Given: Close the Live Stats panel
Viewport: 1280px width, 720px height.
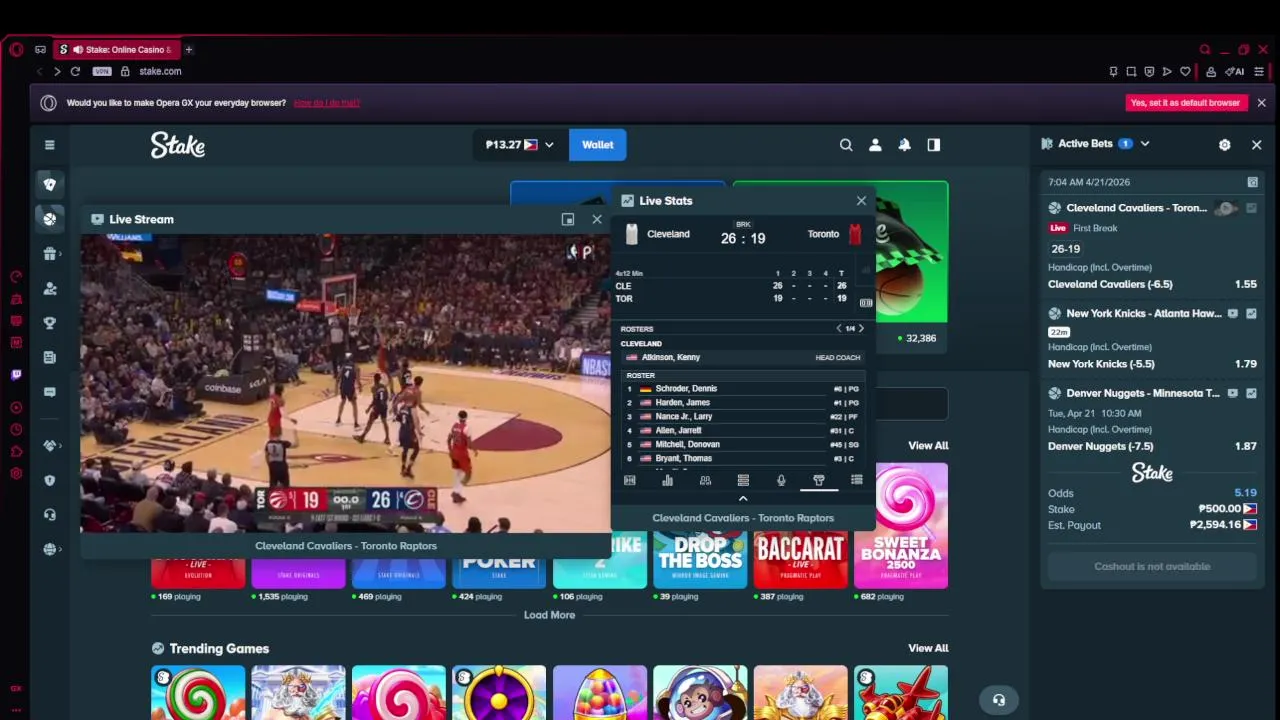Looking at the screenshot, I should tap(861, 201).
